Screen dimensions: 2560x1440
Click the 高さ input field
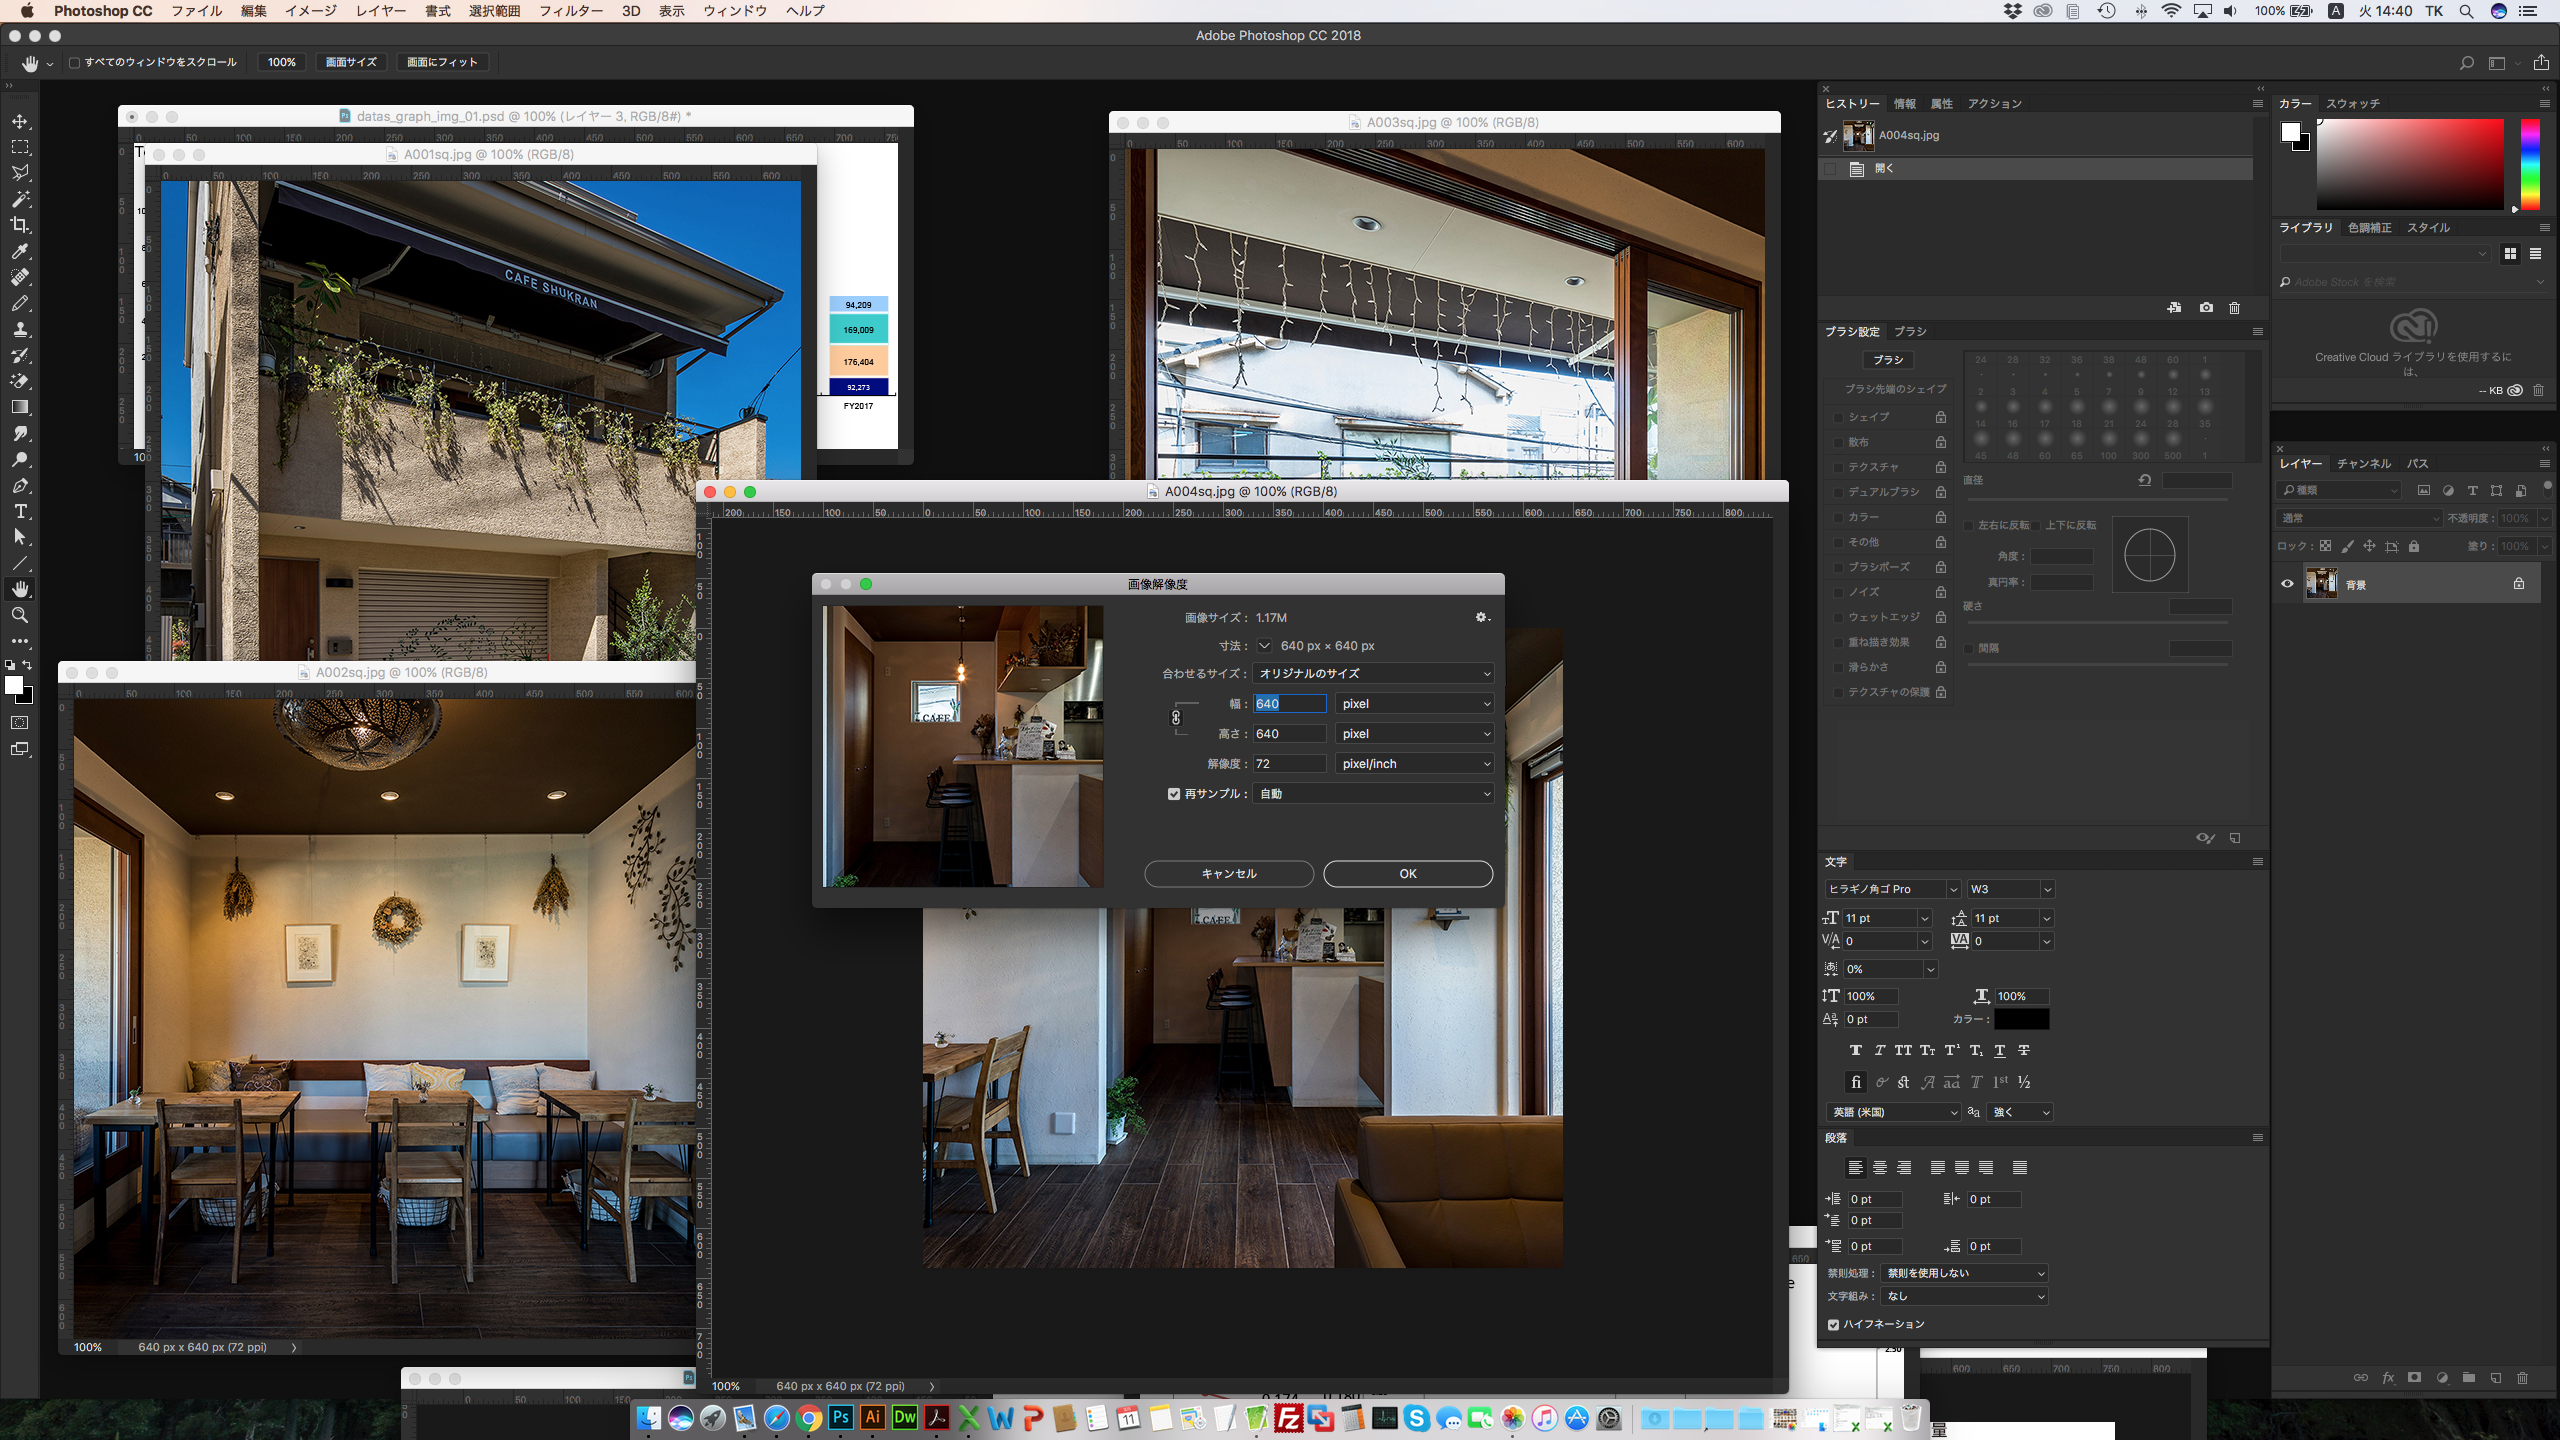1289,734
